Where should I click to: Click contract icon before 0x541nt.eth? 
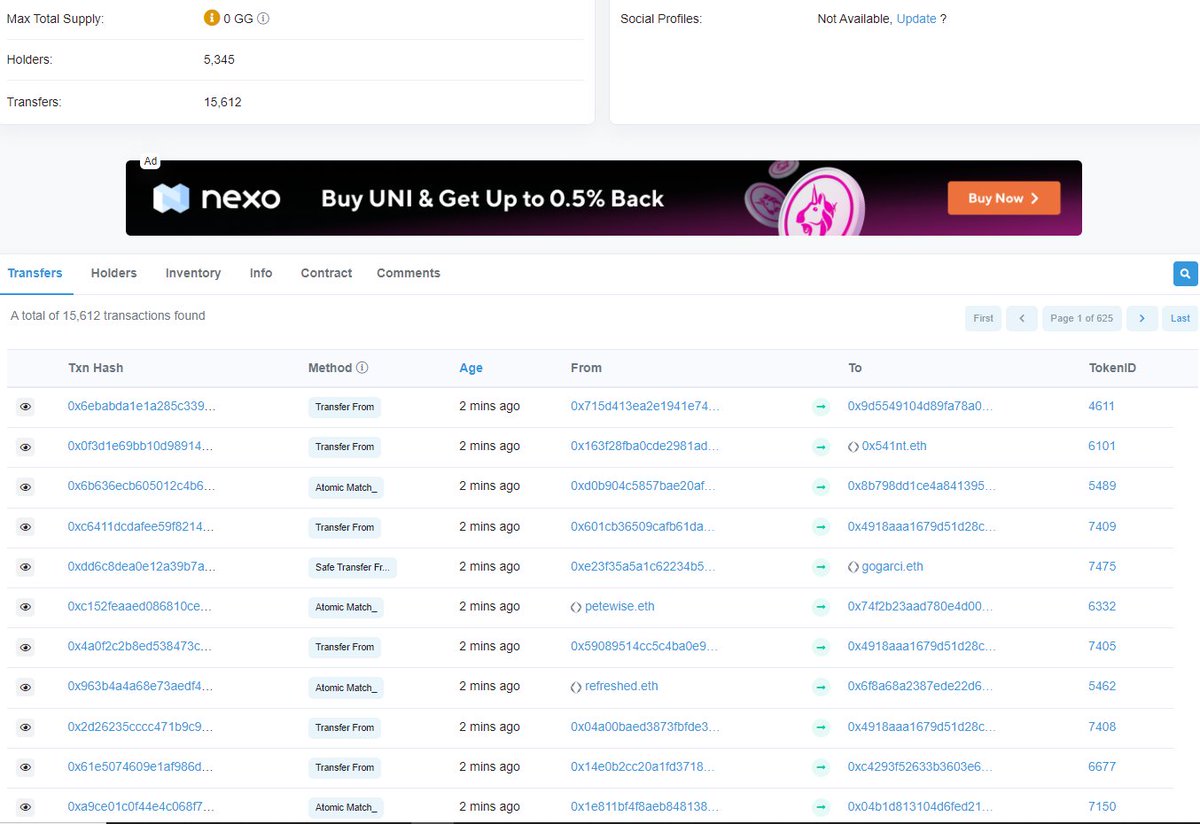coord(853,447)
